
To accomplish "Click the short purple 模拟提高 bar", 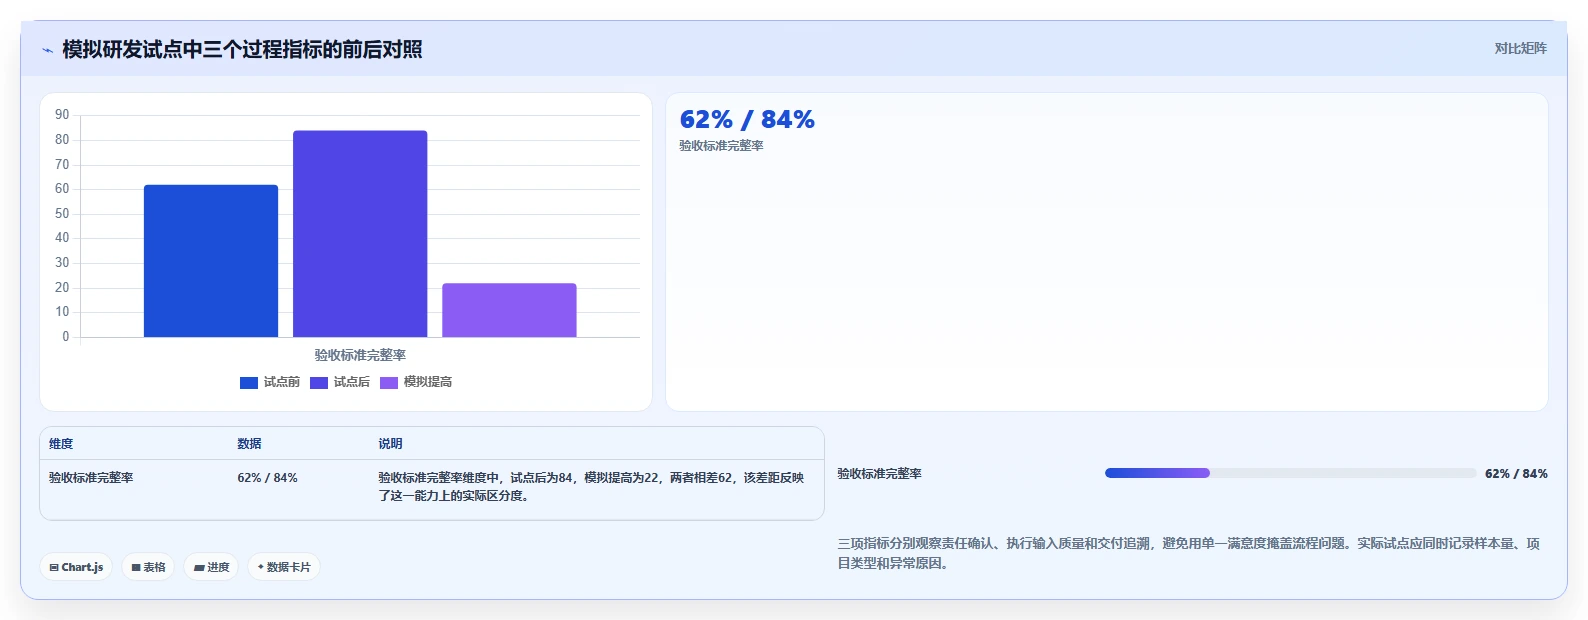I will [x=509, y=310].
